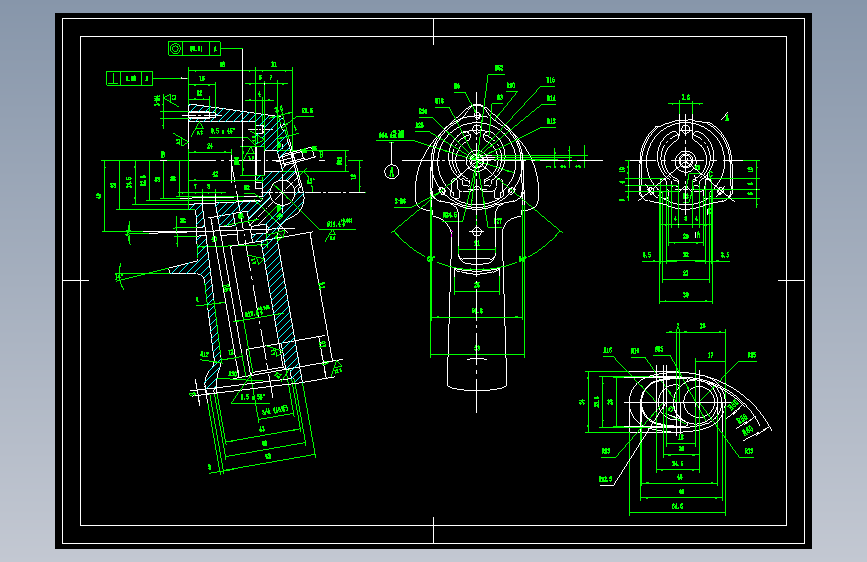Select the concentricity symbol in the tolerance frame
The image size is (867, 562).
coord(175,49)
